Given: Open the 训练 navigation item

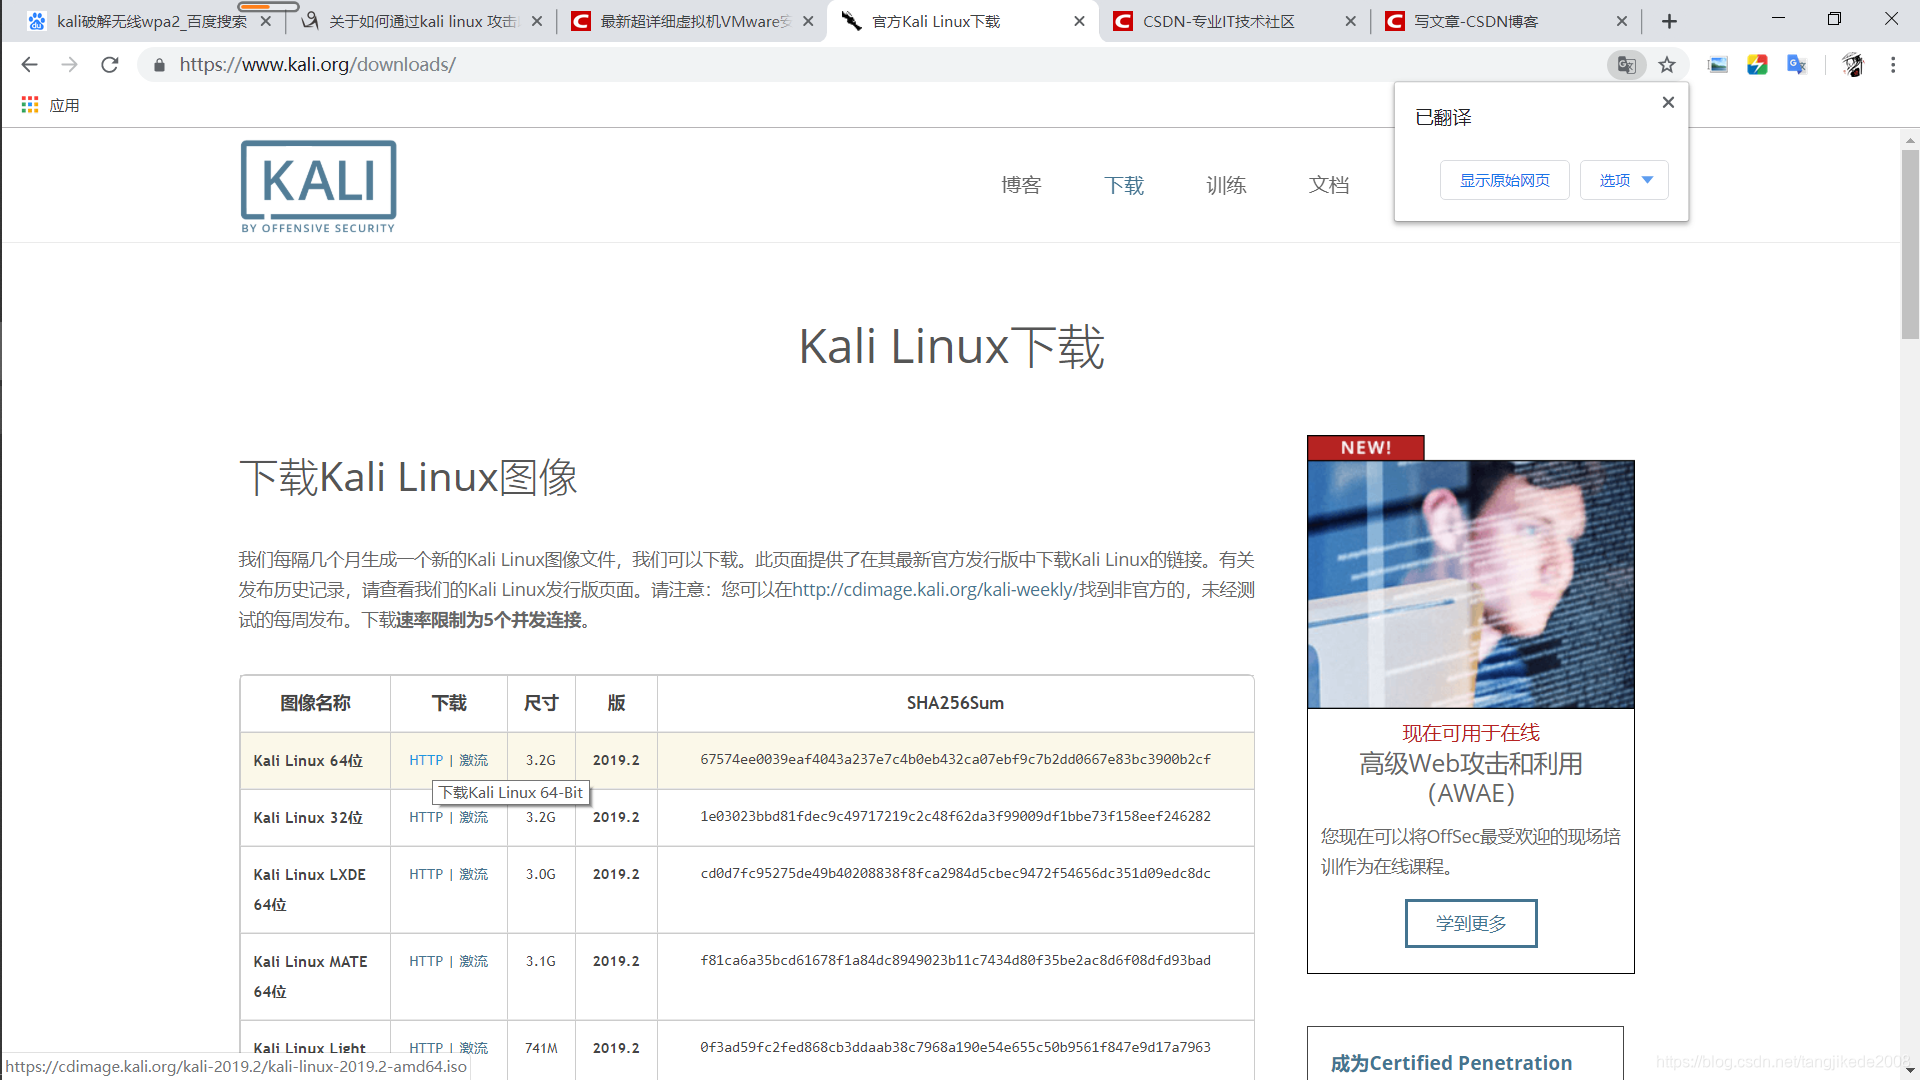Looking at the screenshot, I should click(x=1226, y=185).
